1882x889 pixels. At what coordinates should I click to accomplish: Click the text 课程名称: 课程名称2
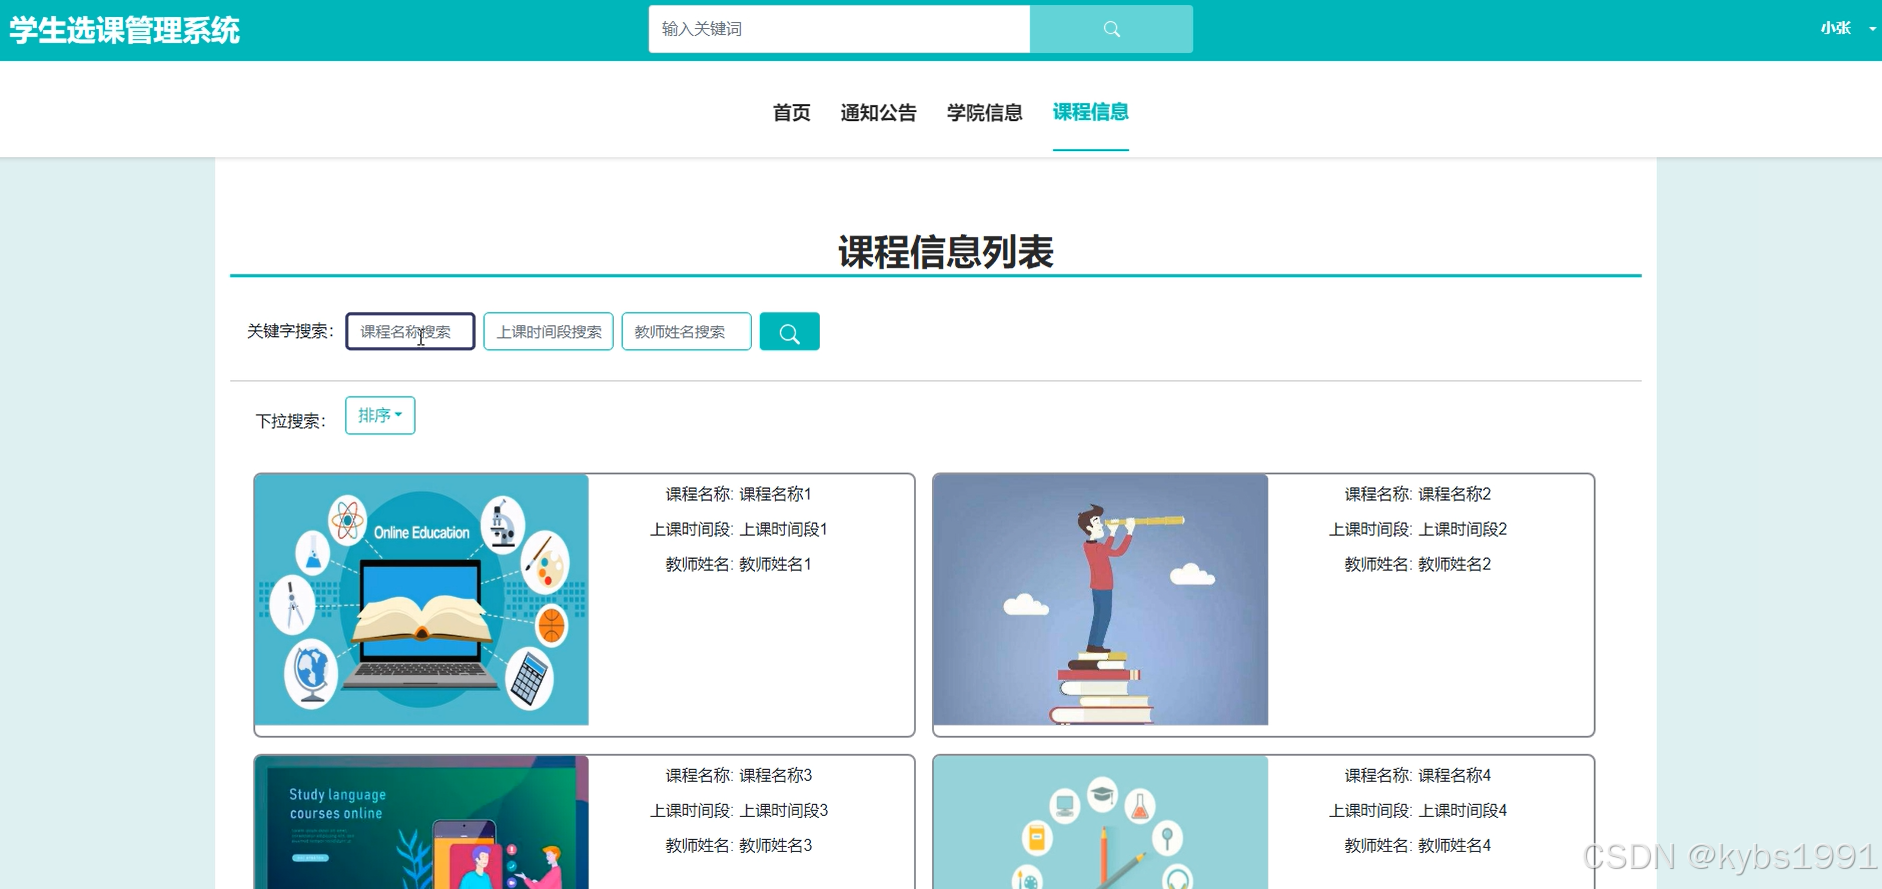[x=1418, y=494]
